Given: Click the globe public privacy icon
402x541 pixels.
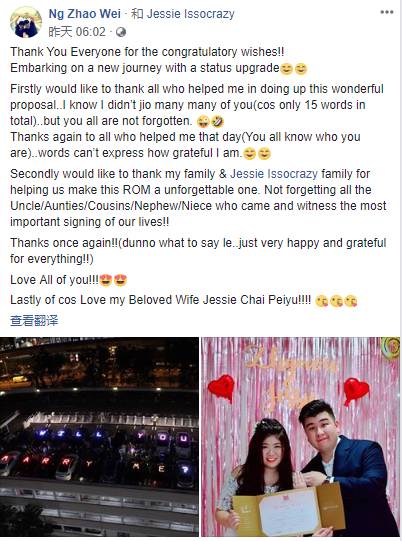Looking at the screenshot, I should [121, 32].
